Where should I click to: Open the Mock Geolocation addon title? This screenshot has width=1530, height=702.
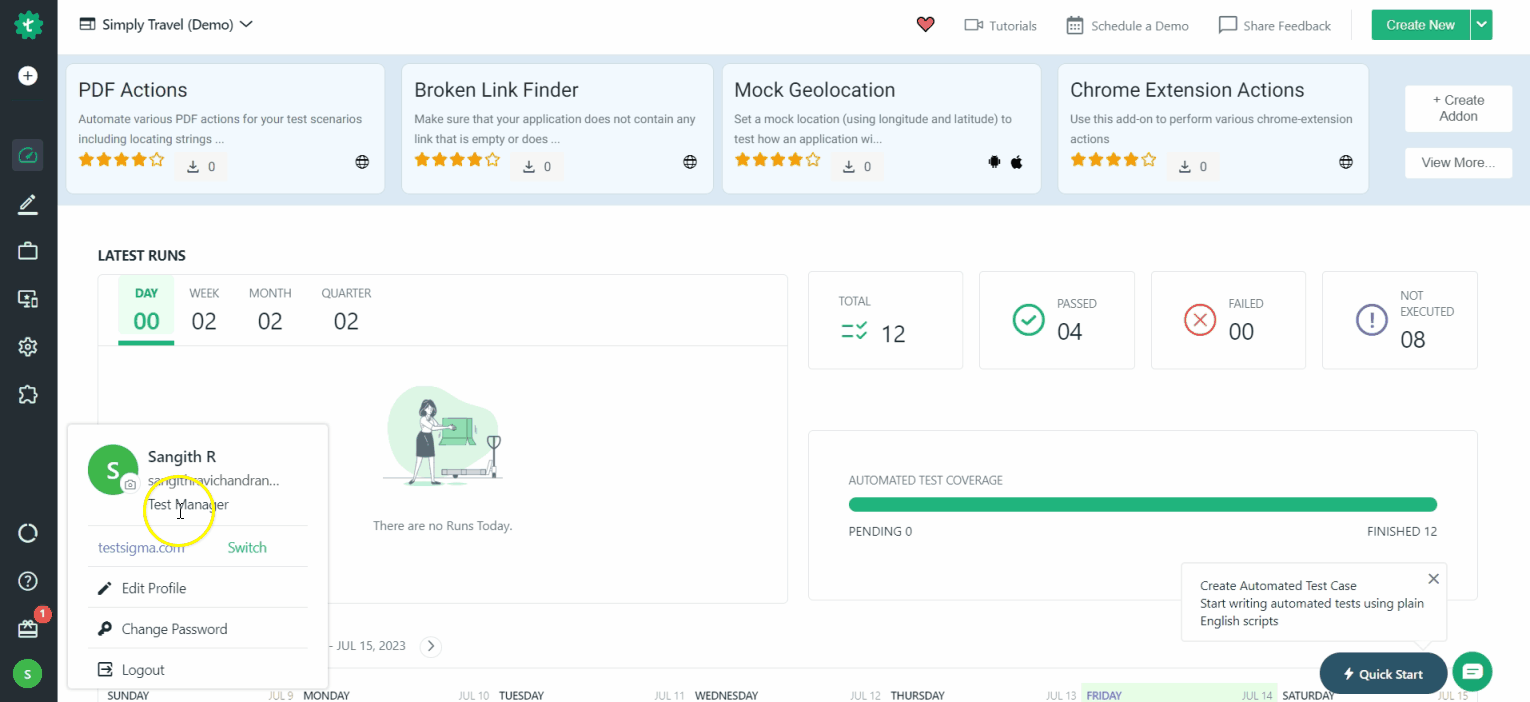click(814, 90)
